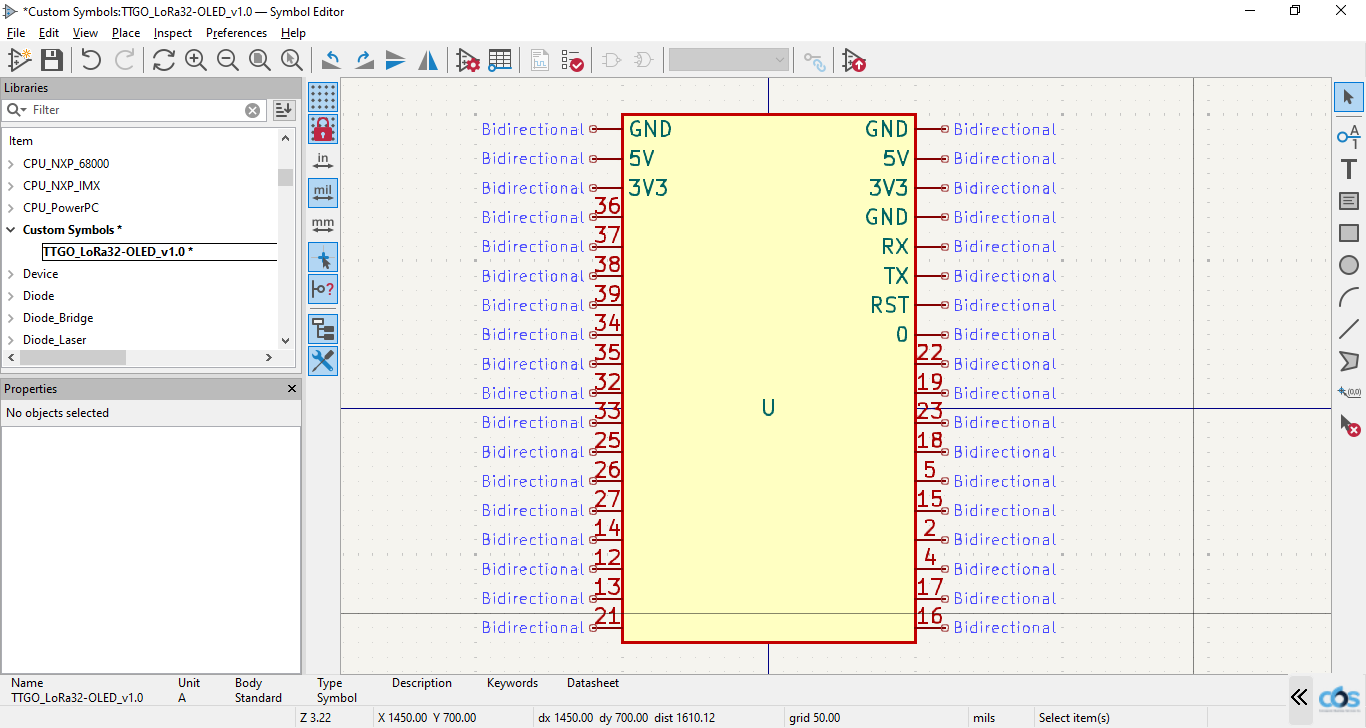This screenshot has width=1366, height=728.
Task: Open the Preferences menu
Action: (236, 33)
